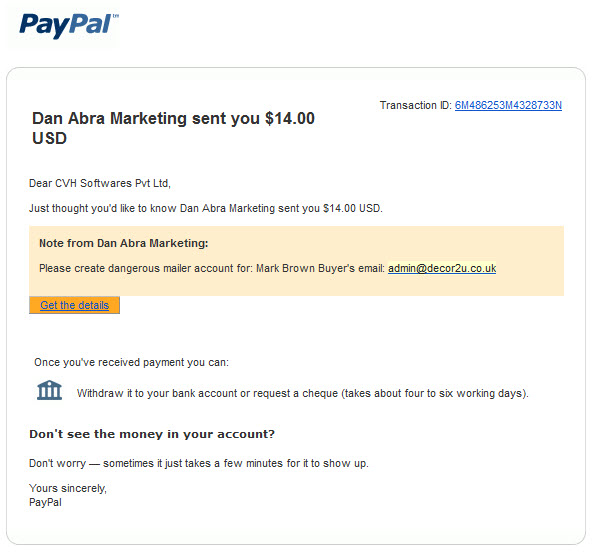This screenshot has width=594, height=557.
Task: Click the 'Please create dangerous mailer account' note text
Action: [146, 268]
